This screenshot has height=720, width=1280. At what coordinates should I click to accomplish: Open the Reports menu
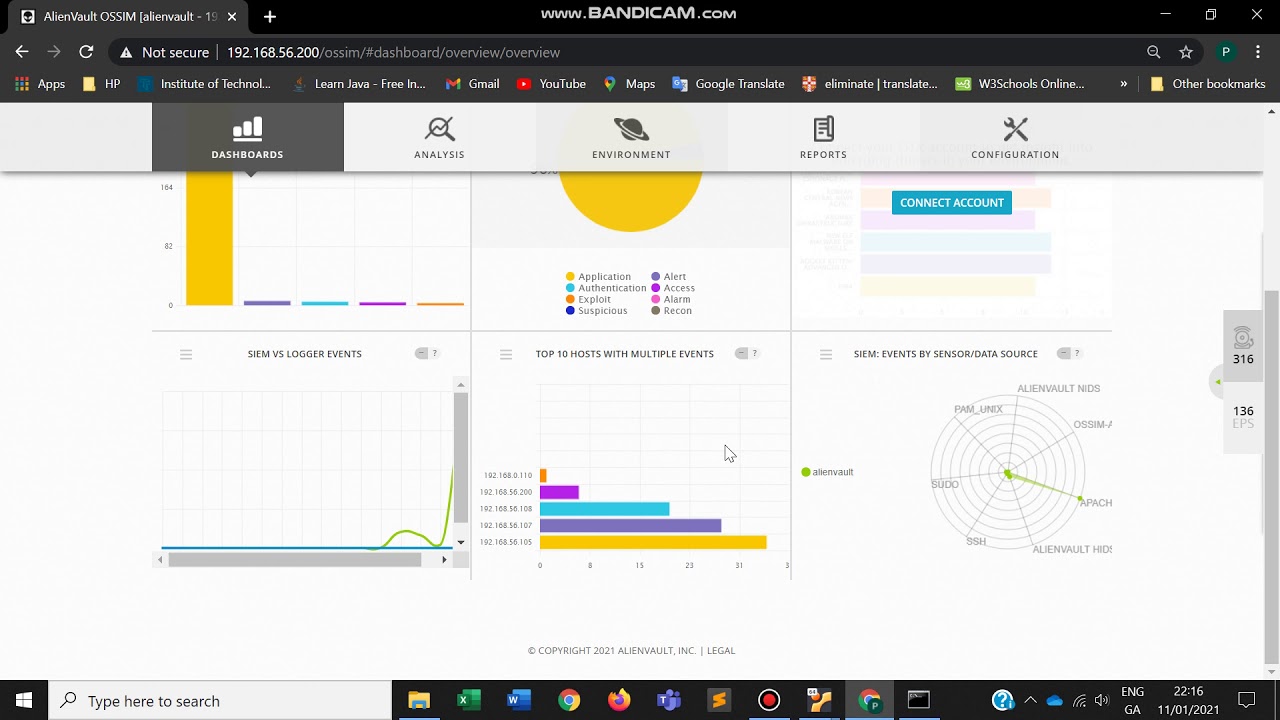[x=823, y=138]
